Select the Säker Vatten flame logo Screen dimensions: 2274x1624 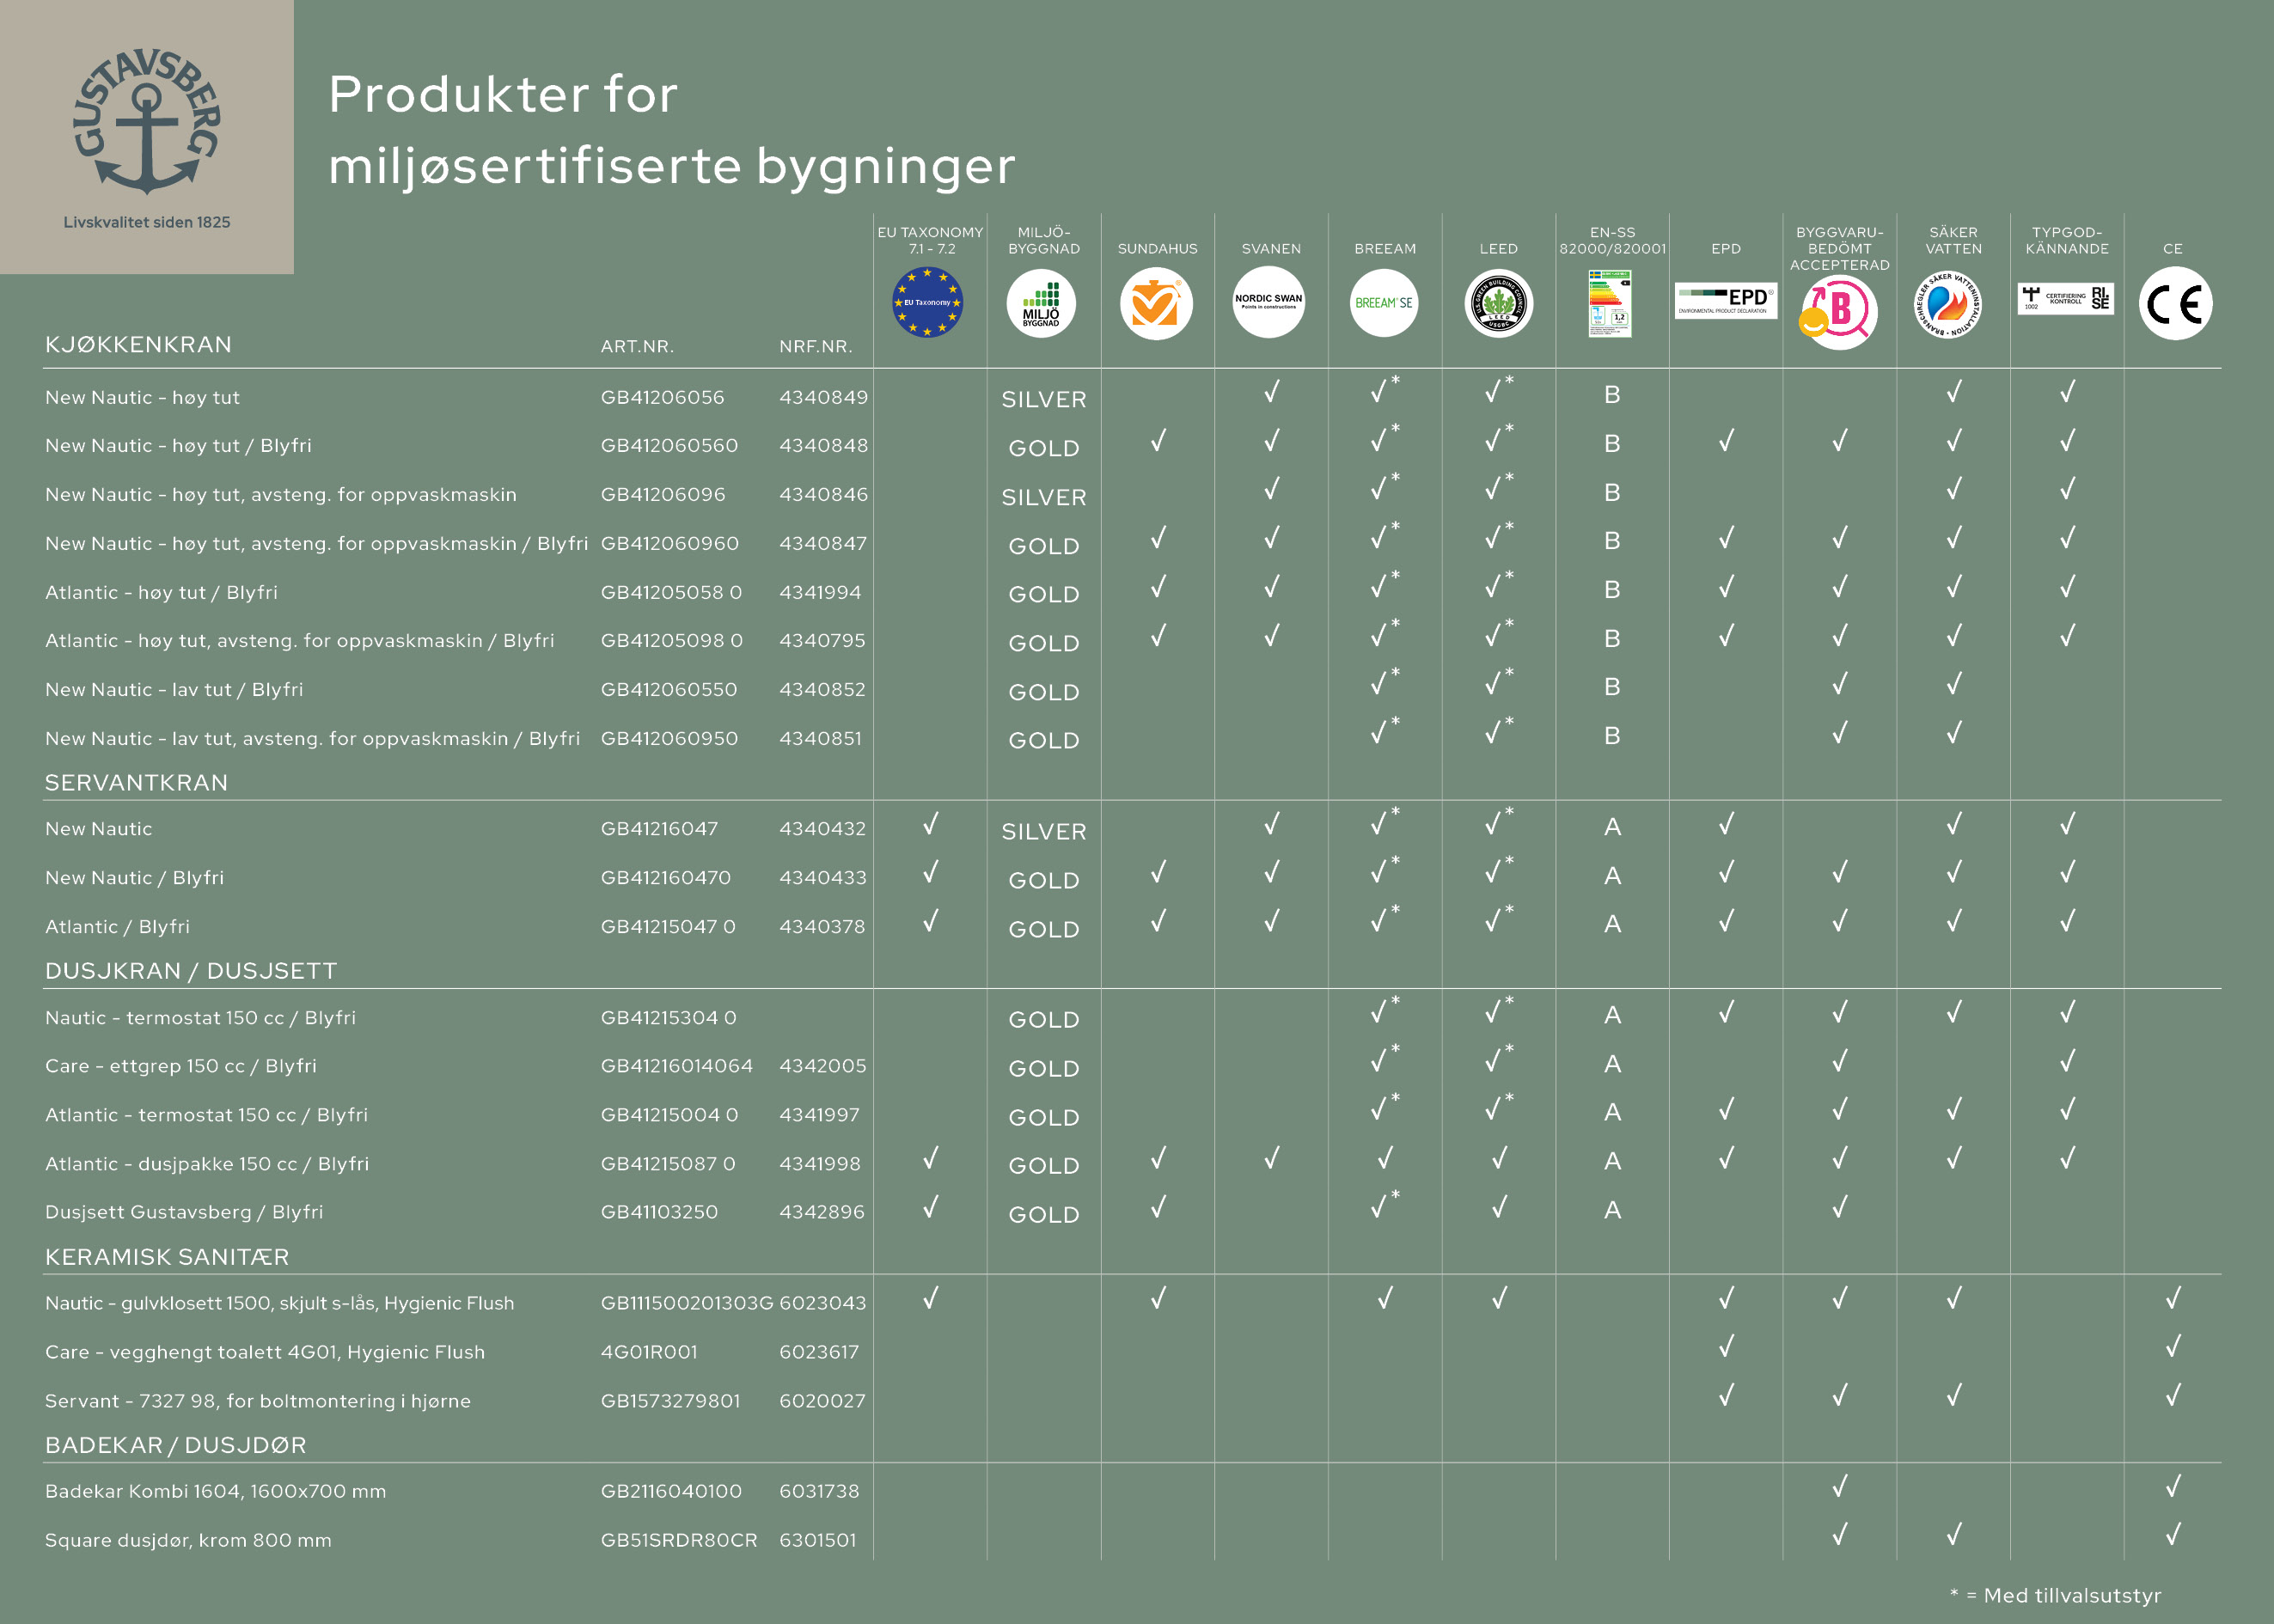(1949, 305)
